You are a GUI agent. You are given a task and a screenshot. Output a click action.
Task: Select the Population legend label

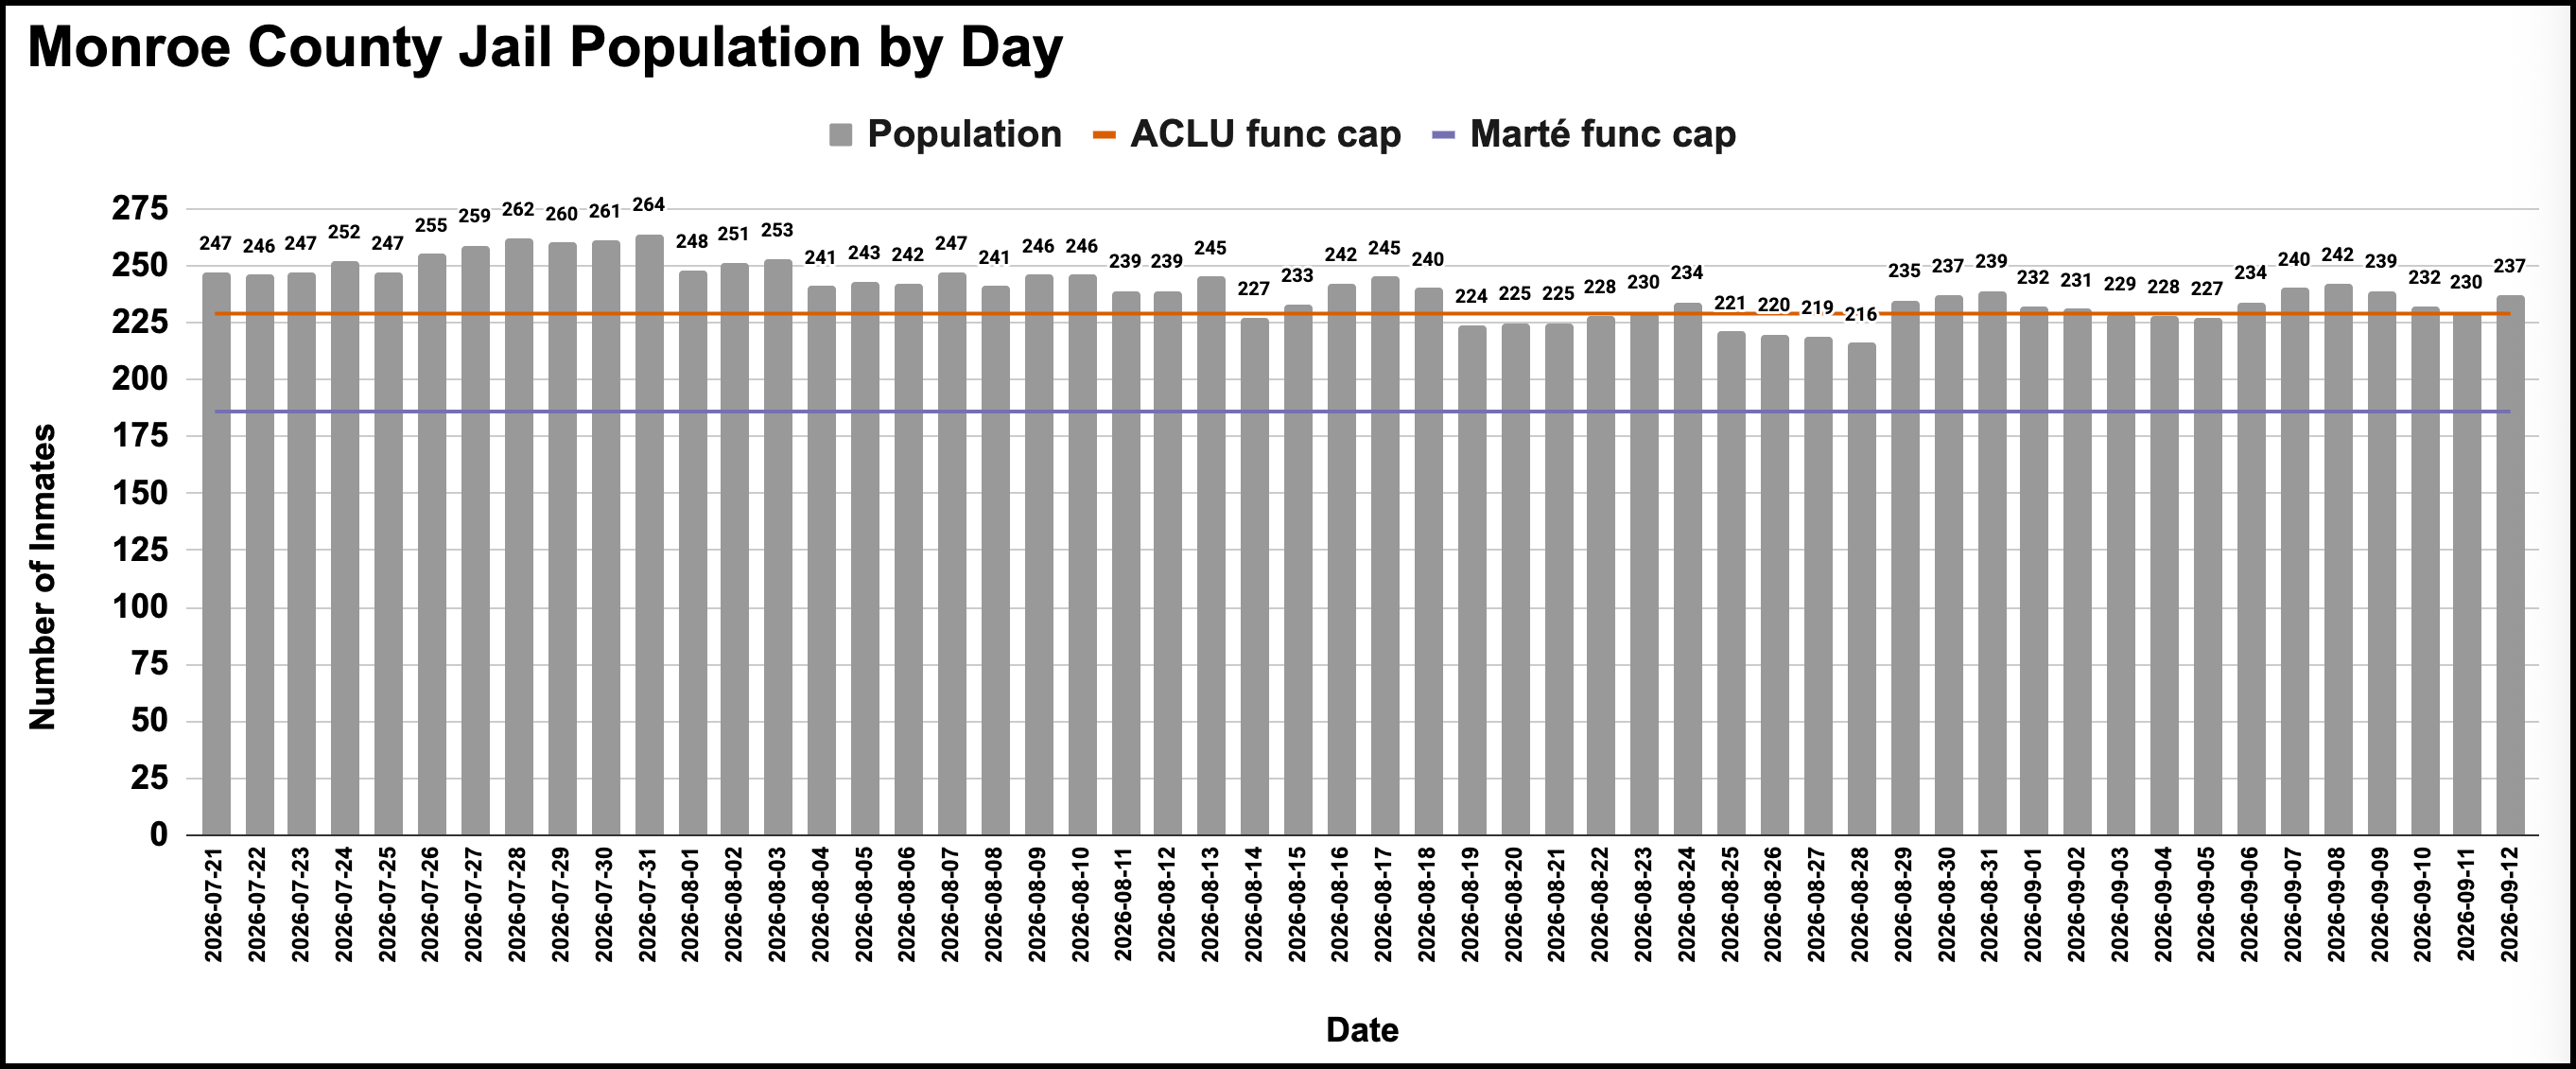tap(964, 134)
